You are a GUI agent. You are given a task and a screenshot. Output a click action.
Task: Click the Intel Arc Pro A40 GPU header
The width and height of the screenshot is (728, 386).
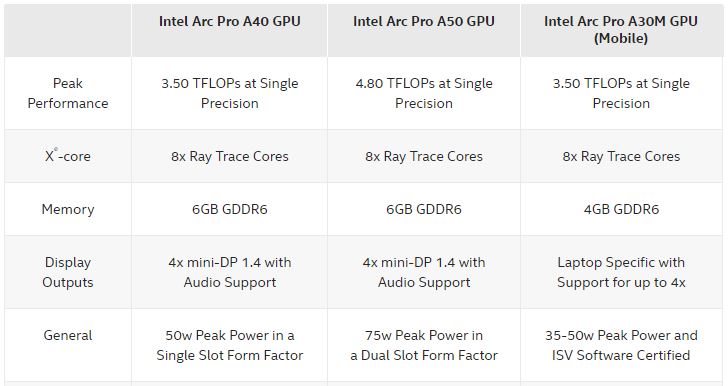coord(229,21)
